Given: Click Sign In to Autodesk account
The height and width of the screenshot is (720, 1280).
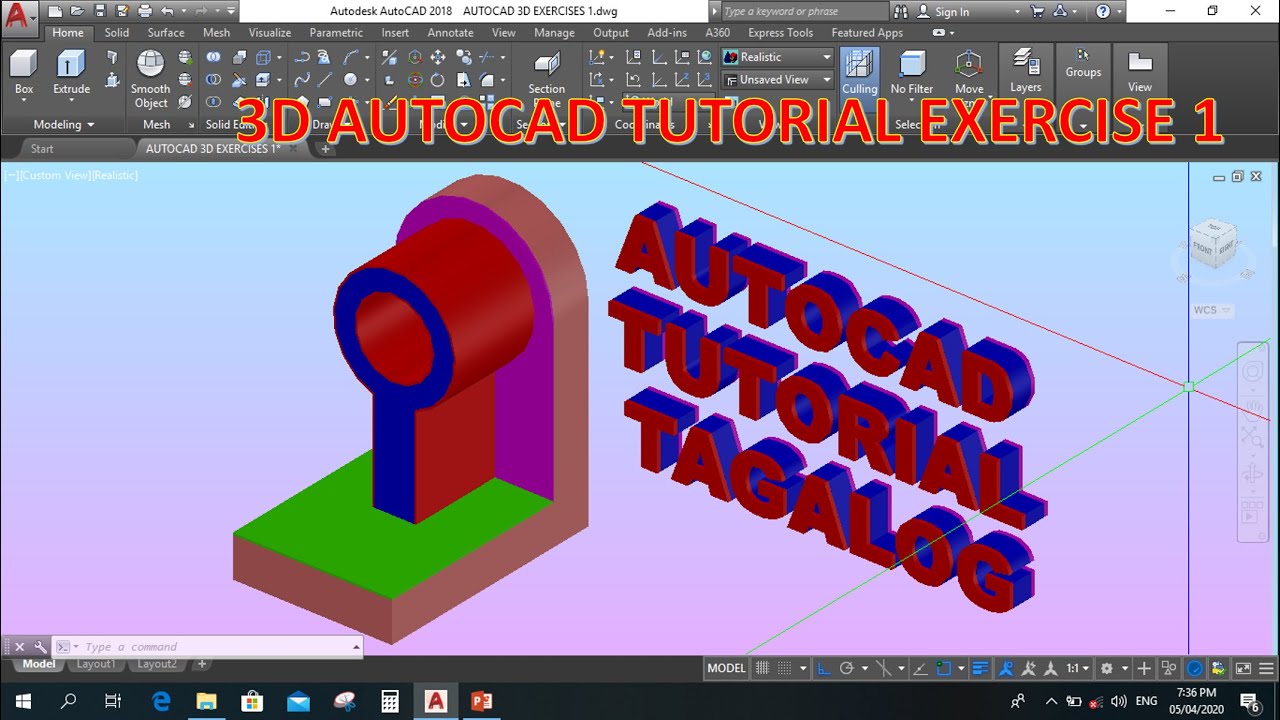Looking at the screenshot, I should 951,12.
